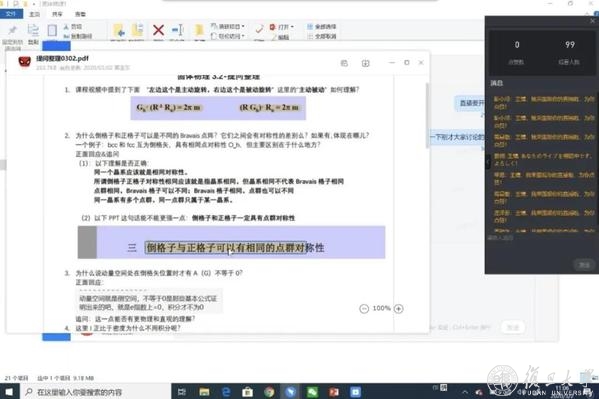This screenshot has width=599, height=399.
Task: Zoom in with the plus button near 100%
Action: point(398,309)
